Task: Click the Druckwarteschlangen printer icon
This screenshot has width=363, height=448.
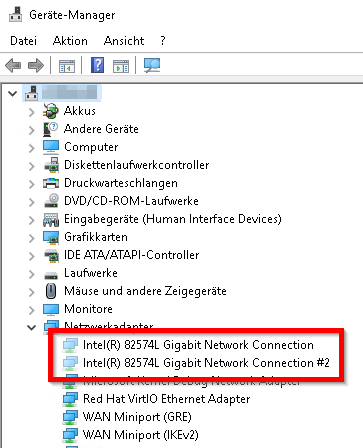Action: point(51,183)
